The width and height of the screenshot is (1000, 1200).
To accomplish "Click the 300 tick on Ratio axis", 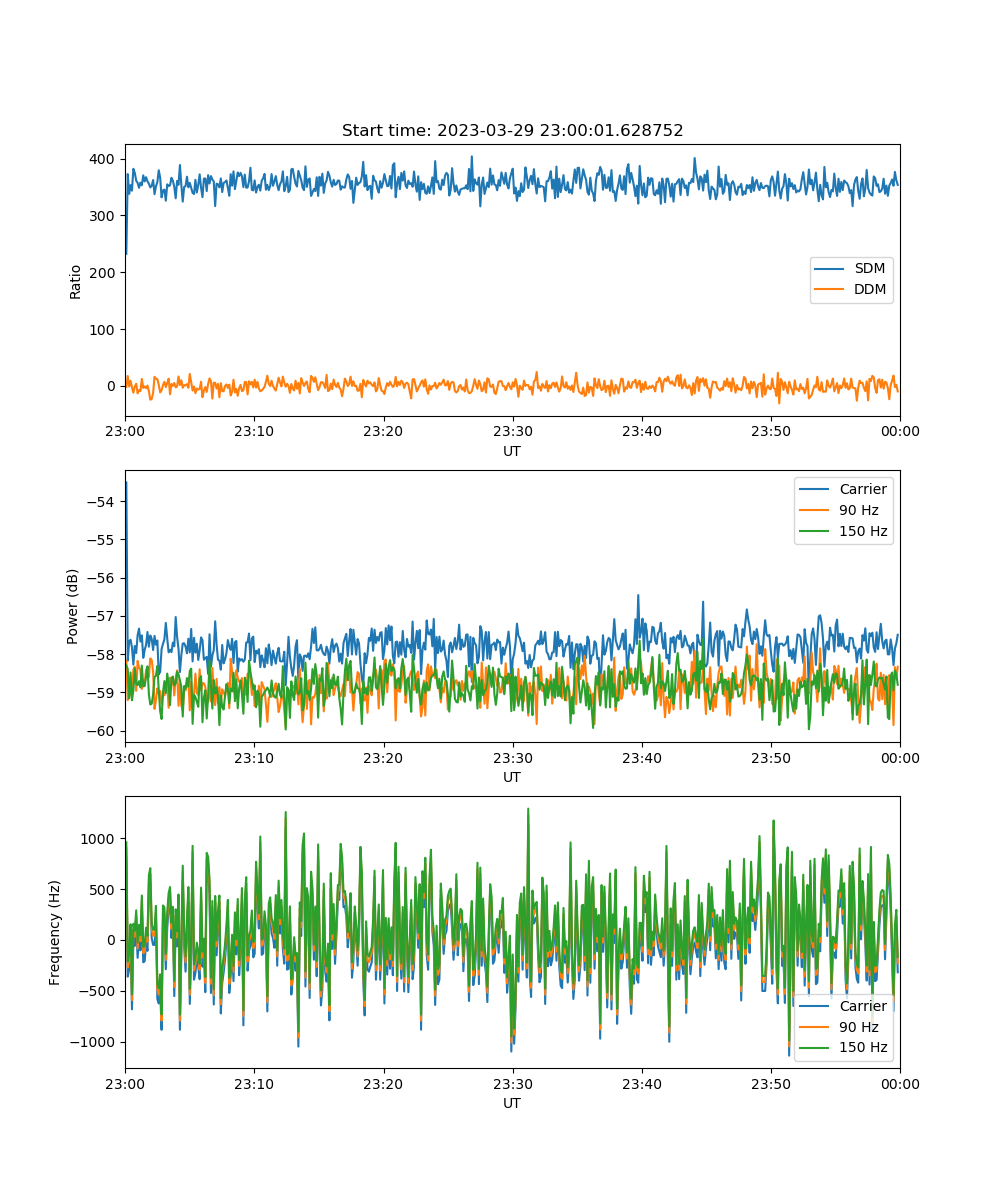I will click(104, 216).
